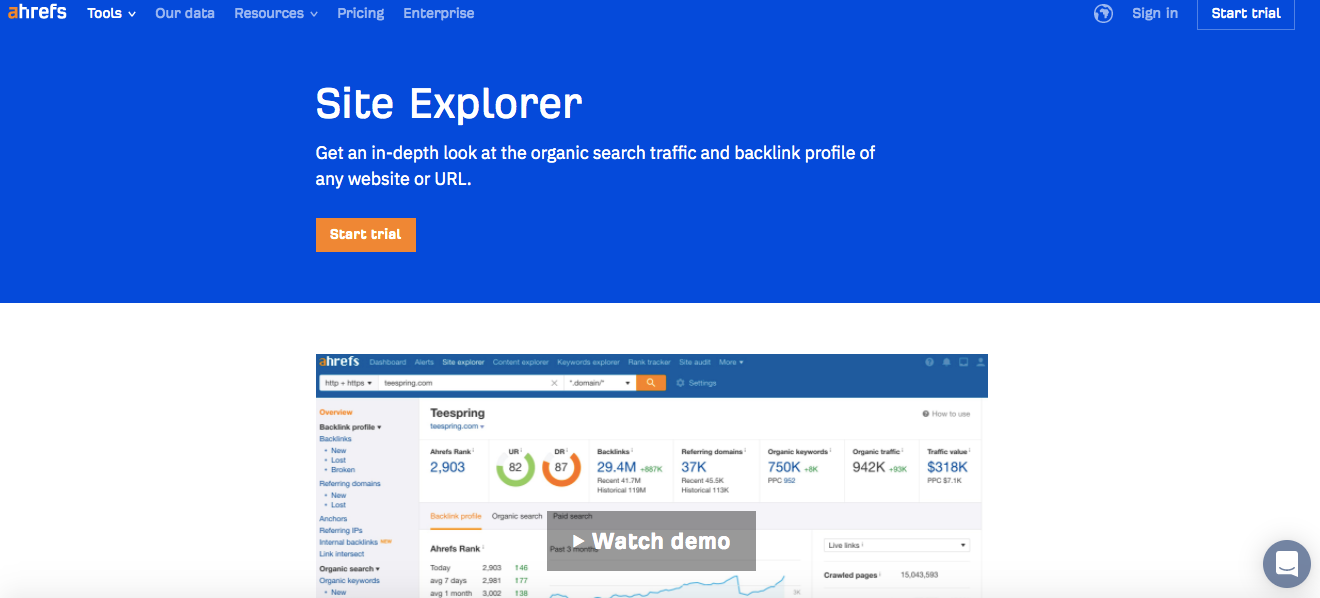The image size is (1320, 598).
Task: Open the "http + https" protocol dropdown
Action: (x=348, y=382)
